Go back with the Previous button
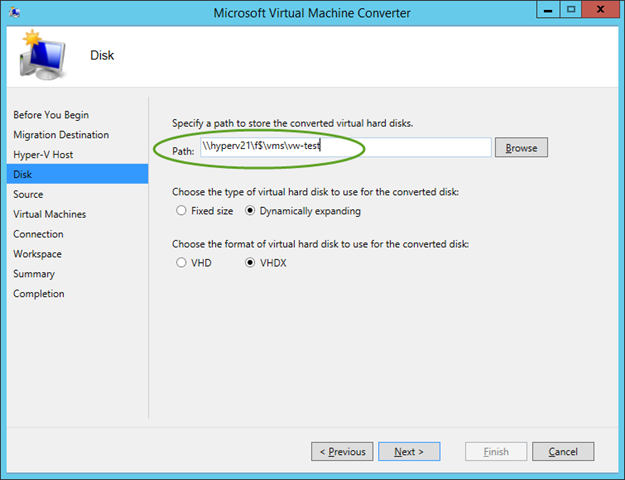 pyautogui.click(x=342, y=451)
